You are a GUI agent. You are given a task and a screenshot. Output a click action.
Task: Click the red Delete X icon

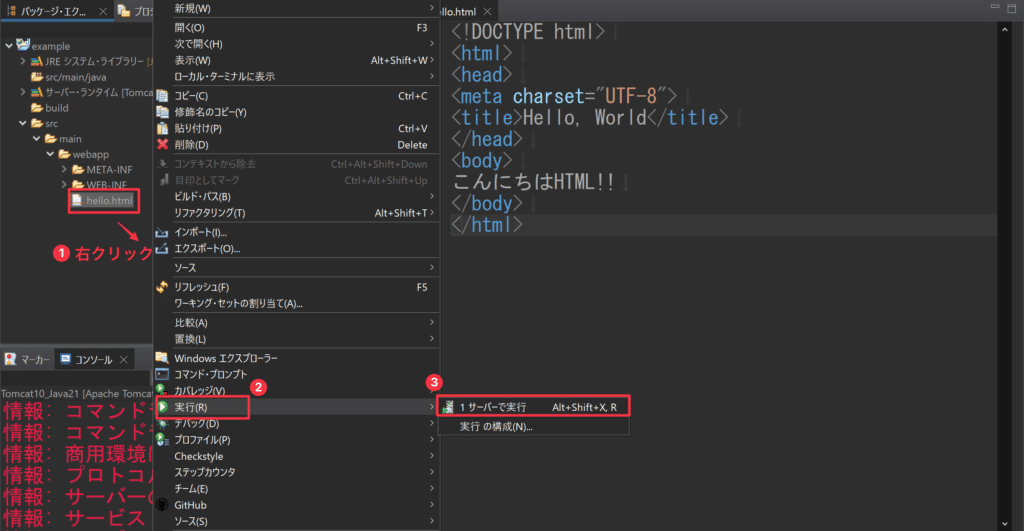pos(162,145)
